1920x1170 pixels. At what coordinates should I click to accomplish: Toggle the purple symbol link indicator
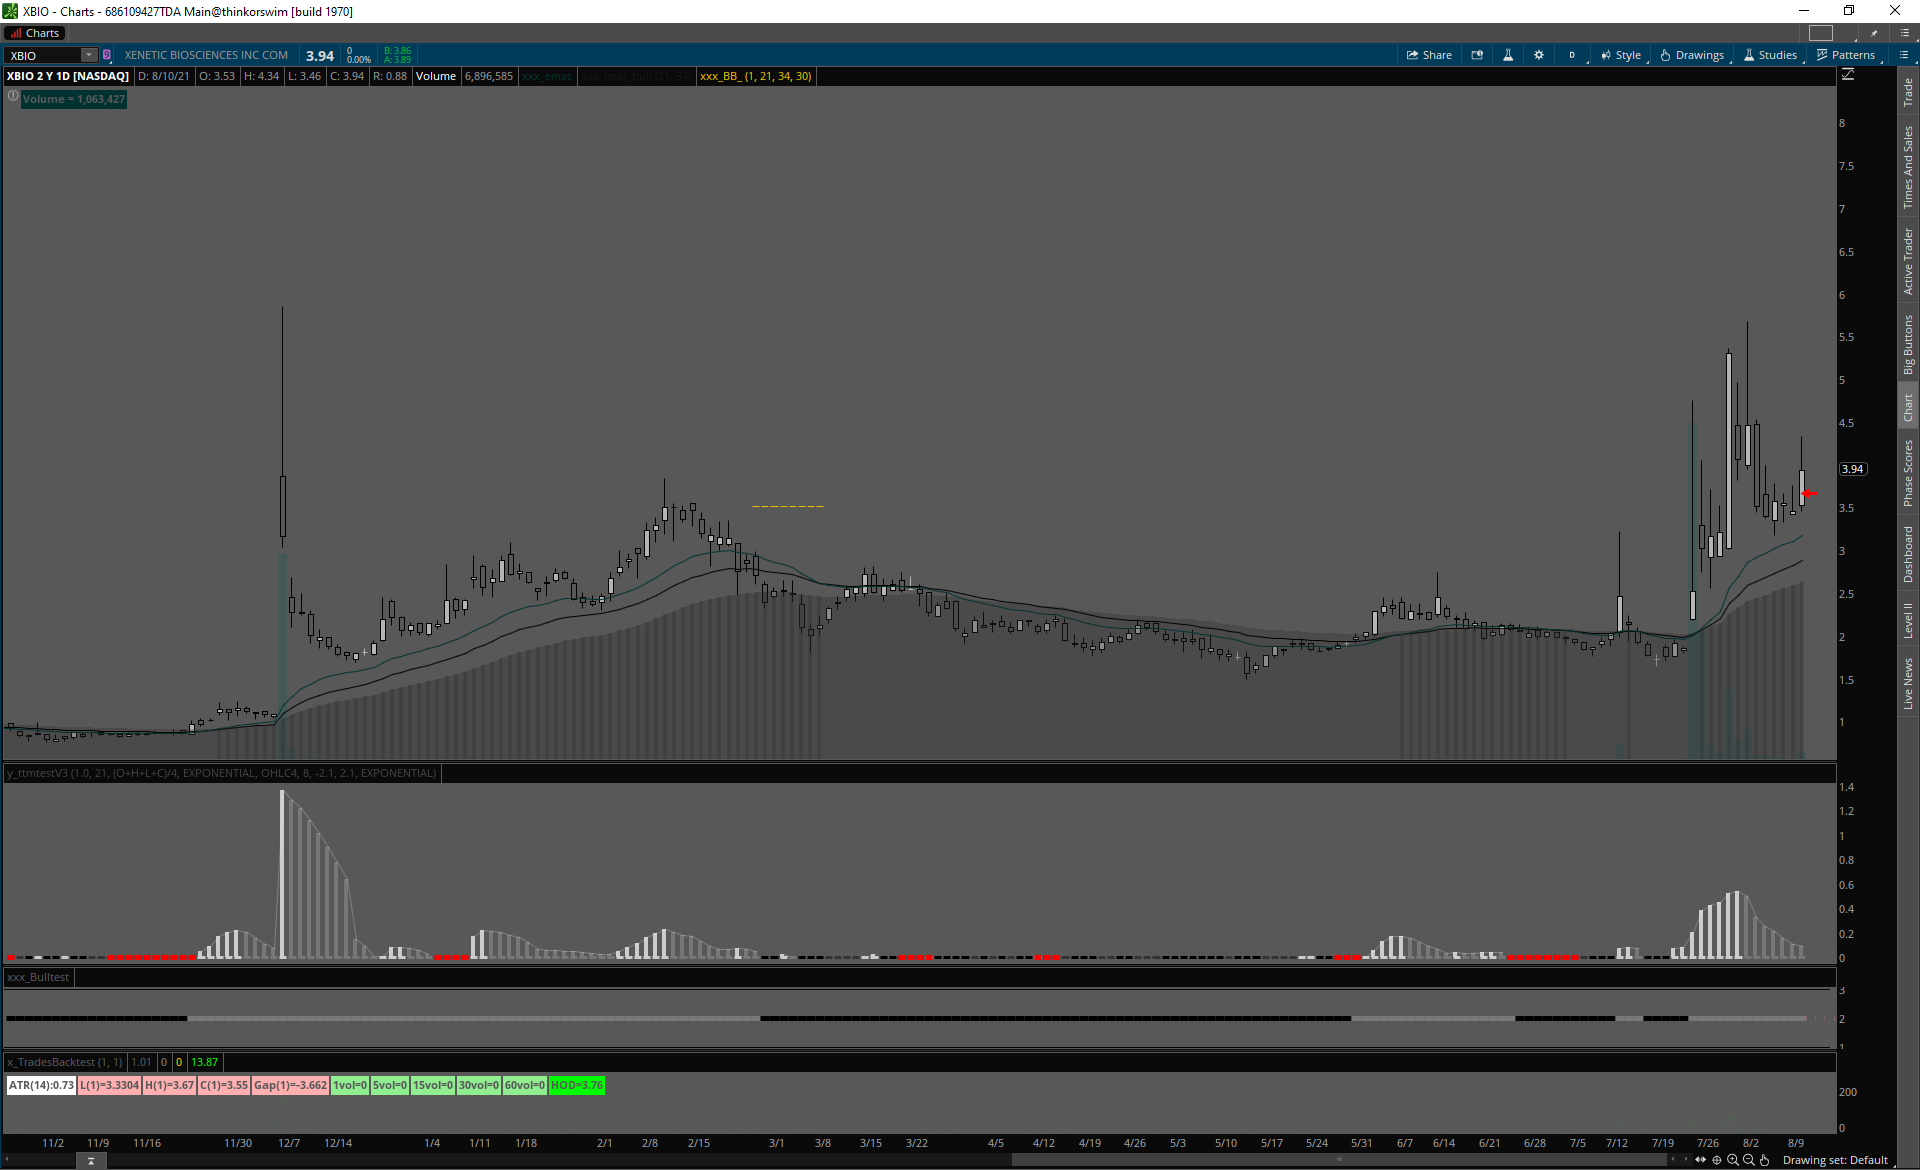[107, 55]
